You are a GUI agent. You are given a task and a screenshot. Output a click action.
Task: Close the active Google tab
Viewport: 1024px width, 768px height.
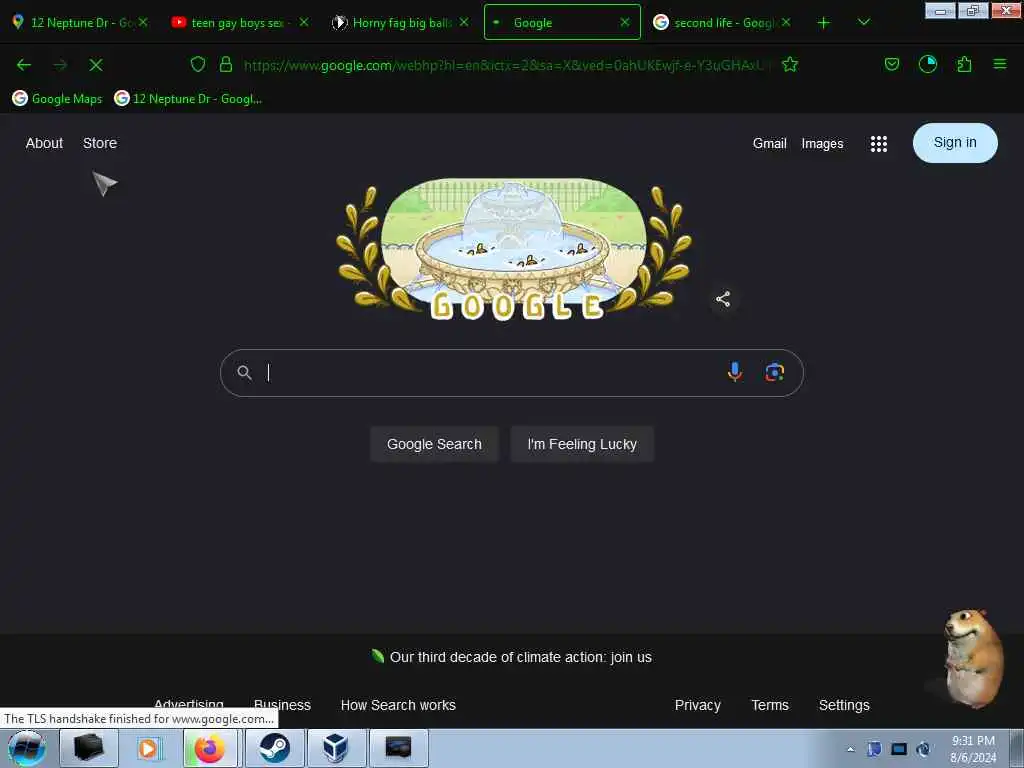[625, 22]
